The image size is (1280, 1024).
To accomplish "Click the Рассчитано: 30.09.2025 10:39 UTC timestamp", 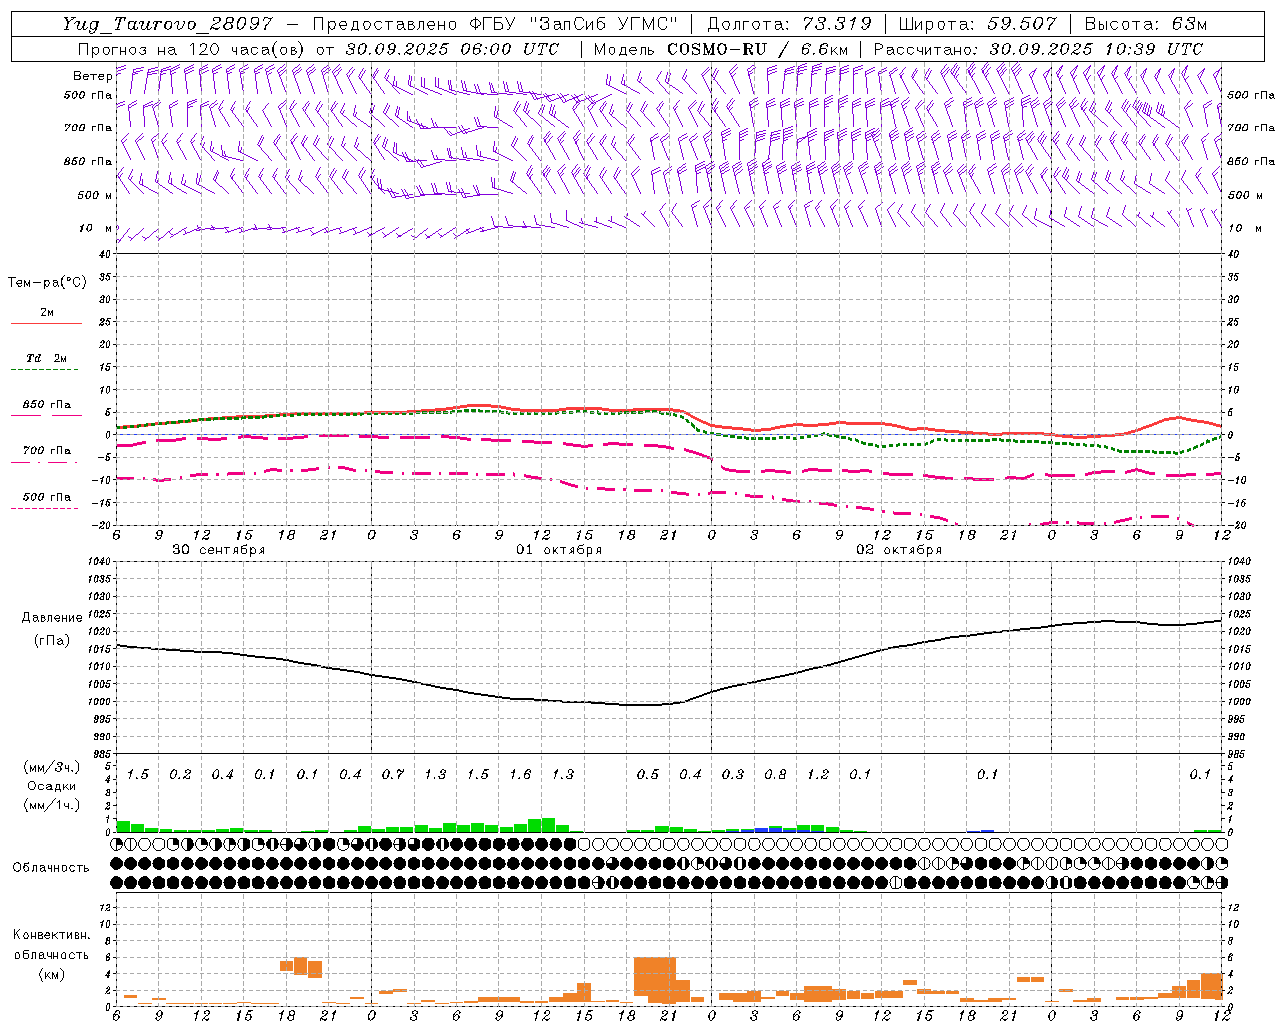I will [x=1038, y=49].
